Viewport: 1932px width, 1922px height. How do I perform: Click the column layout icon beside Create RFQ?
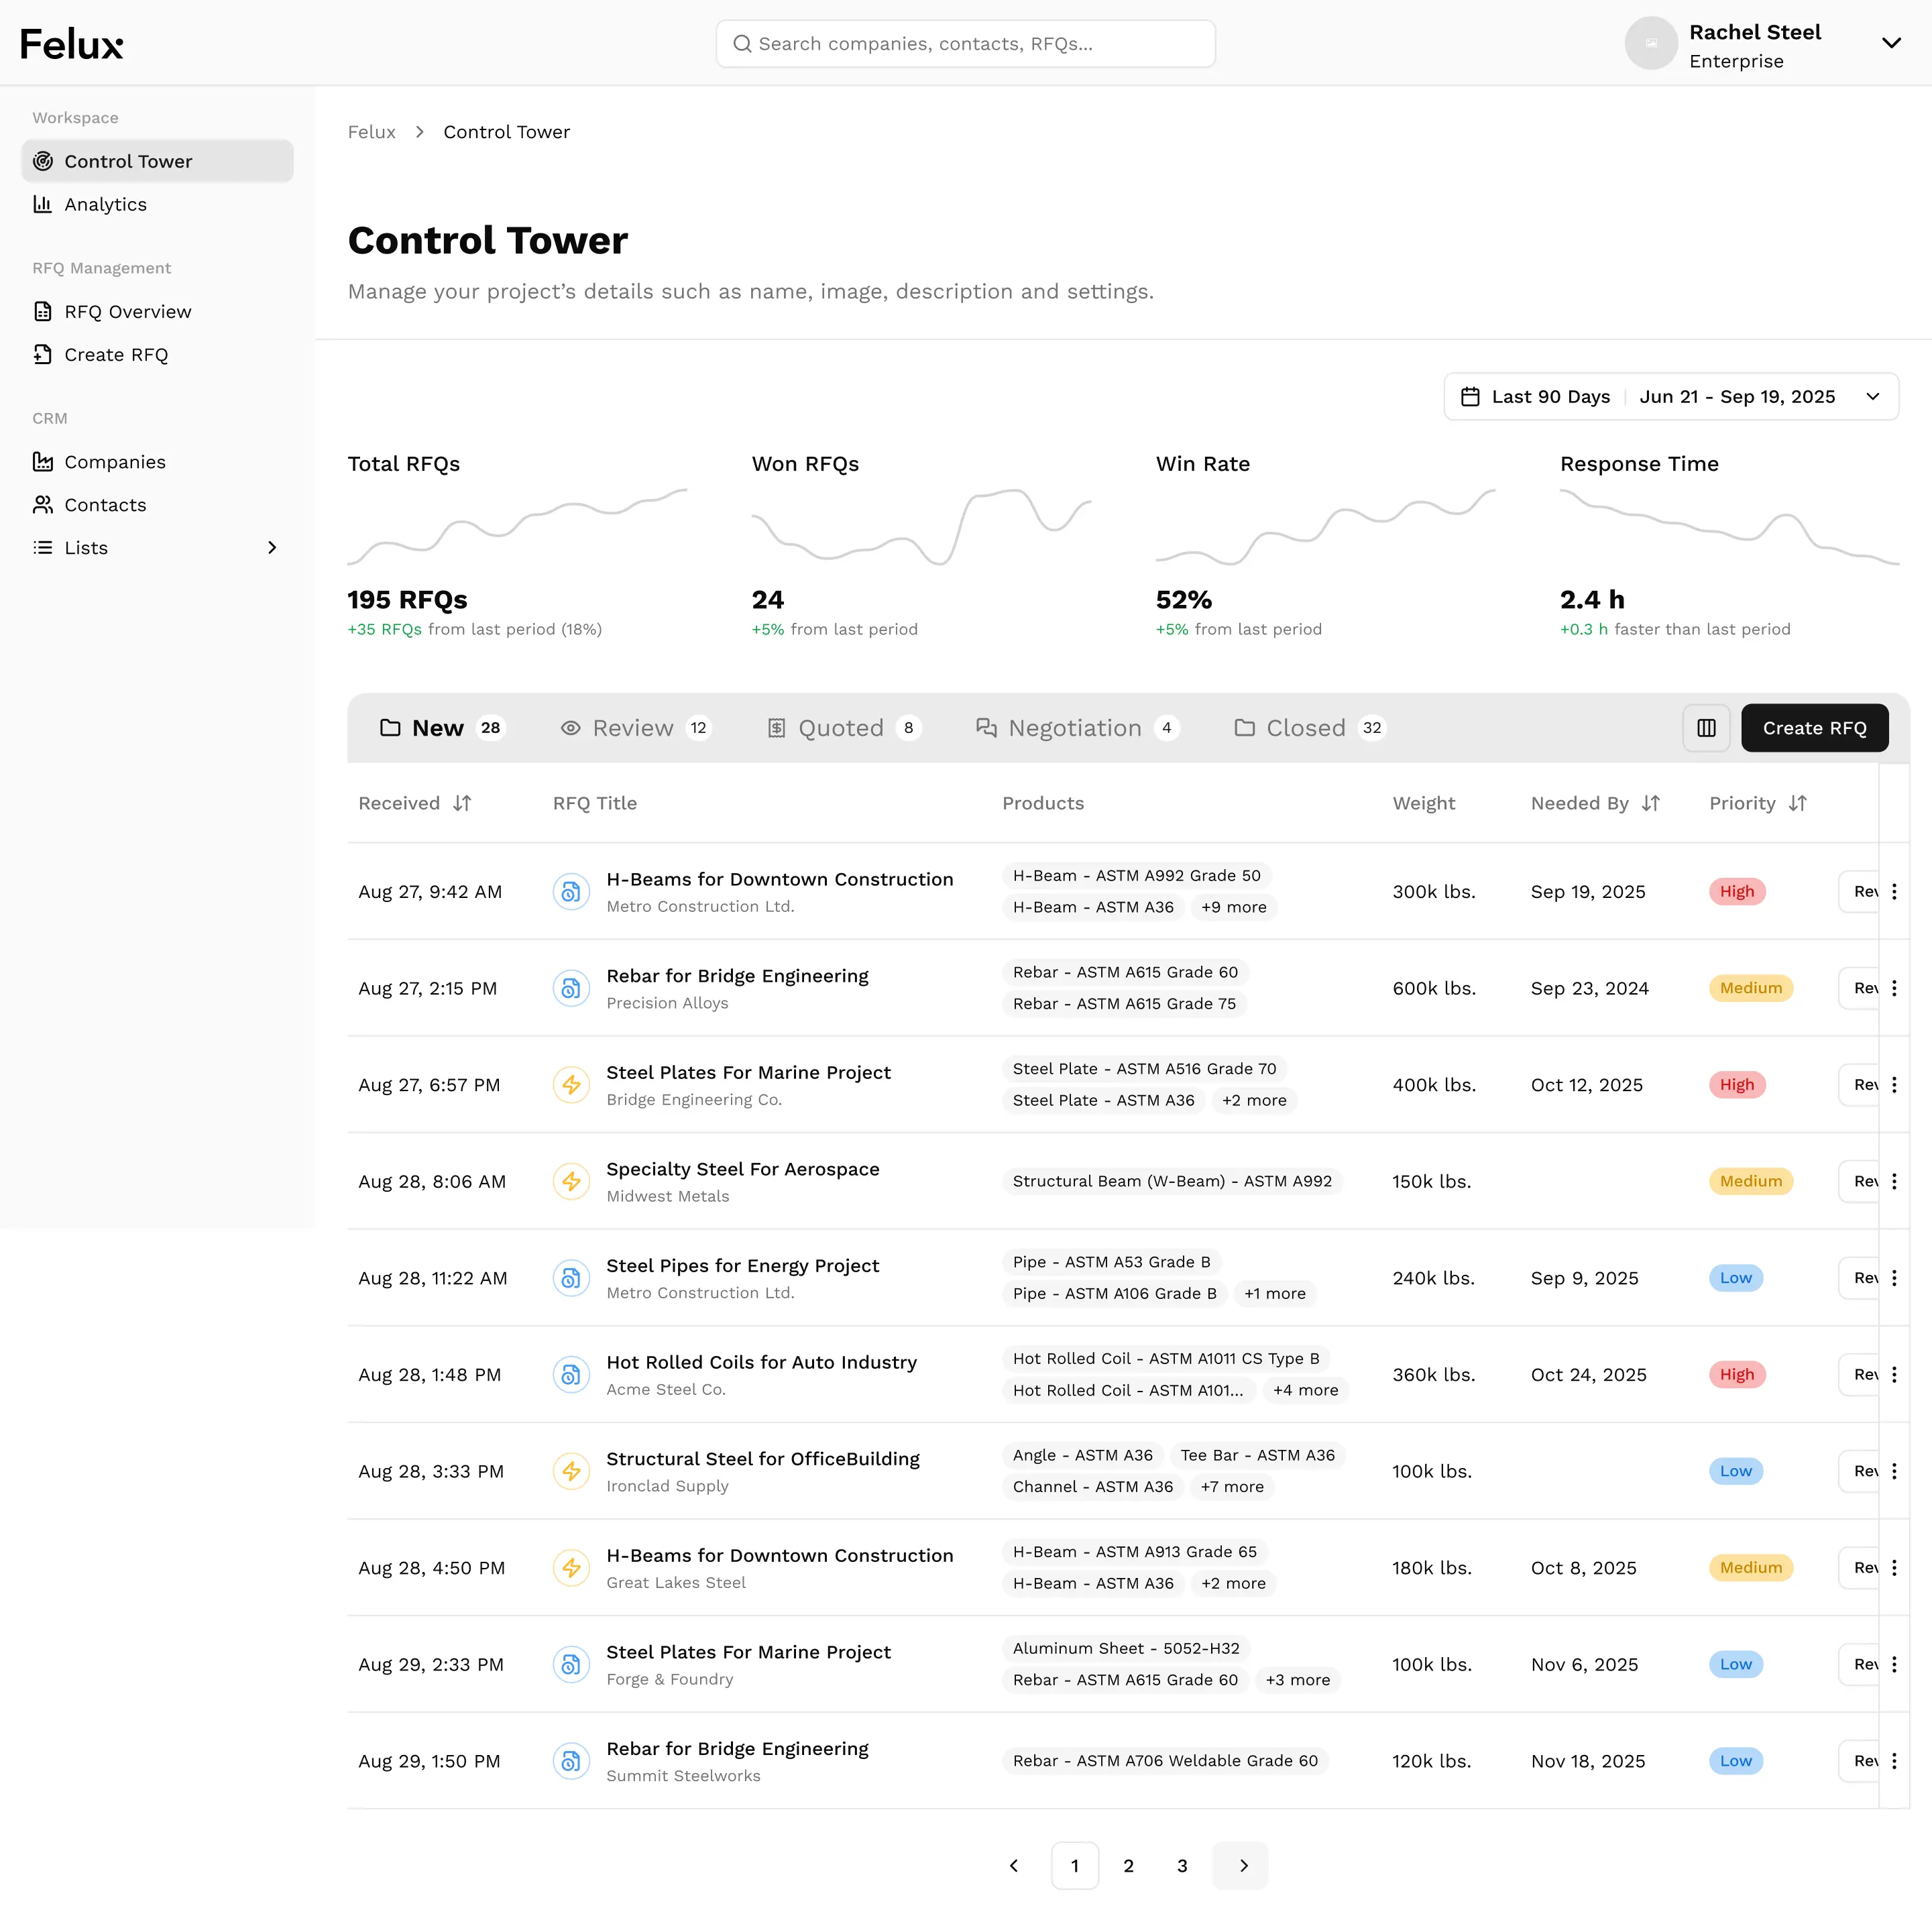(1706, 727)
